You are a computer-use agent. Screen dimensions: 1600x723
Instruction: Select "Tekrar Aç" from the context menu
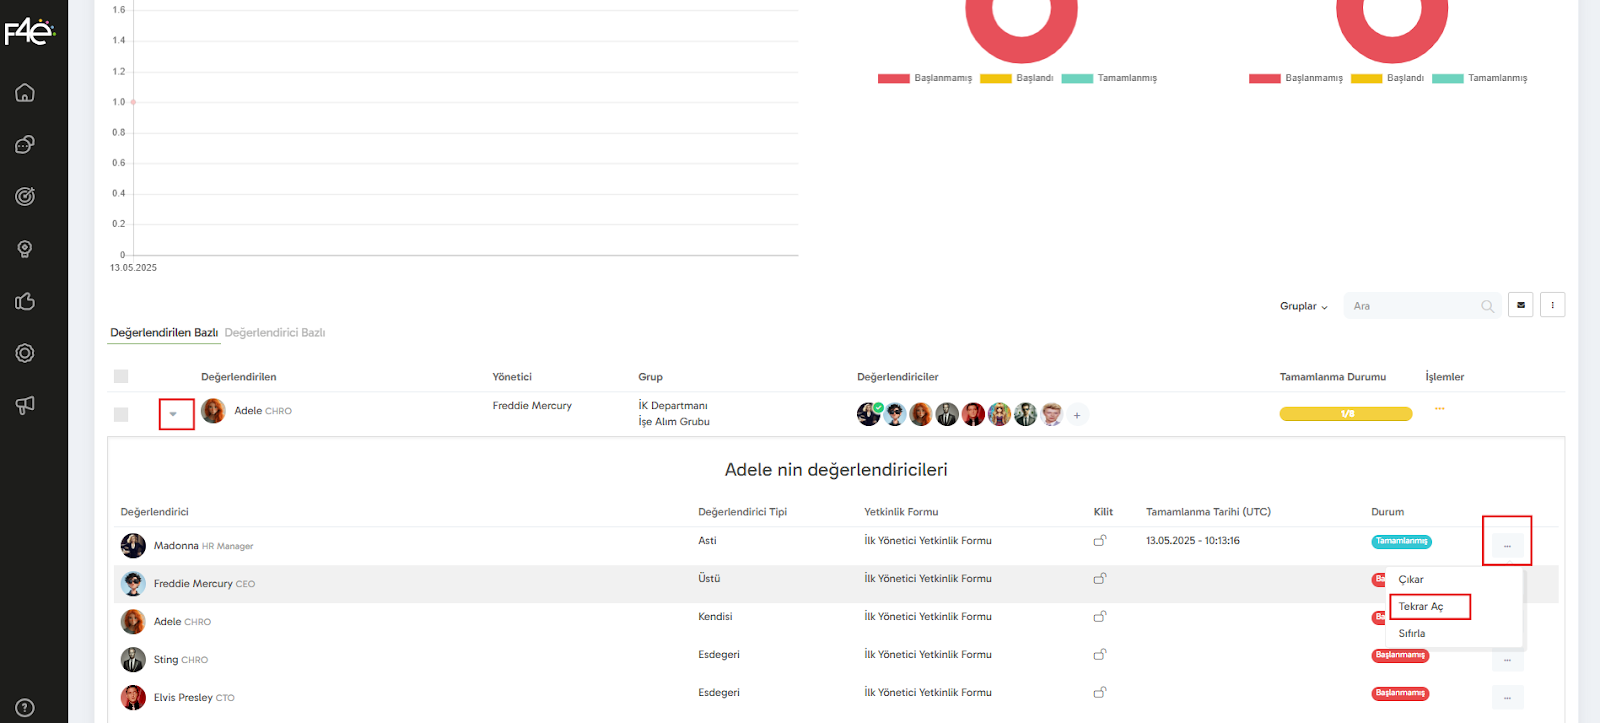point(1421,607)
